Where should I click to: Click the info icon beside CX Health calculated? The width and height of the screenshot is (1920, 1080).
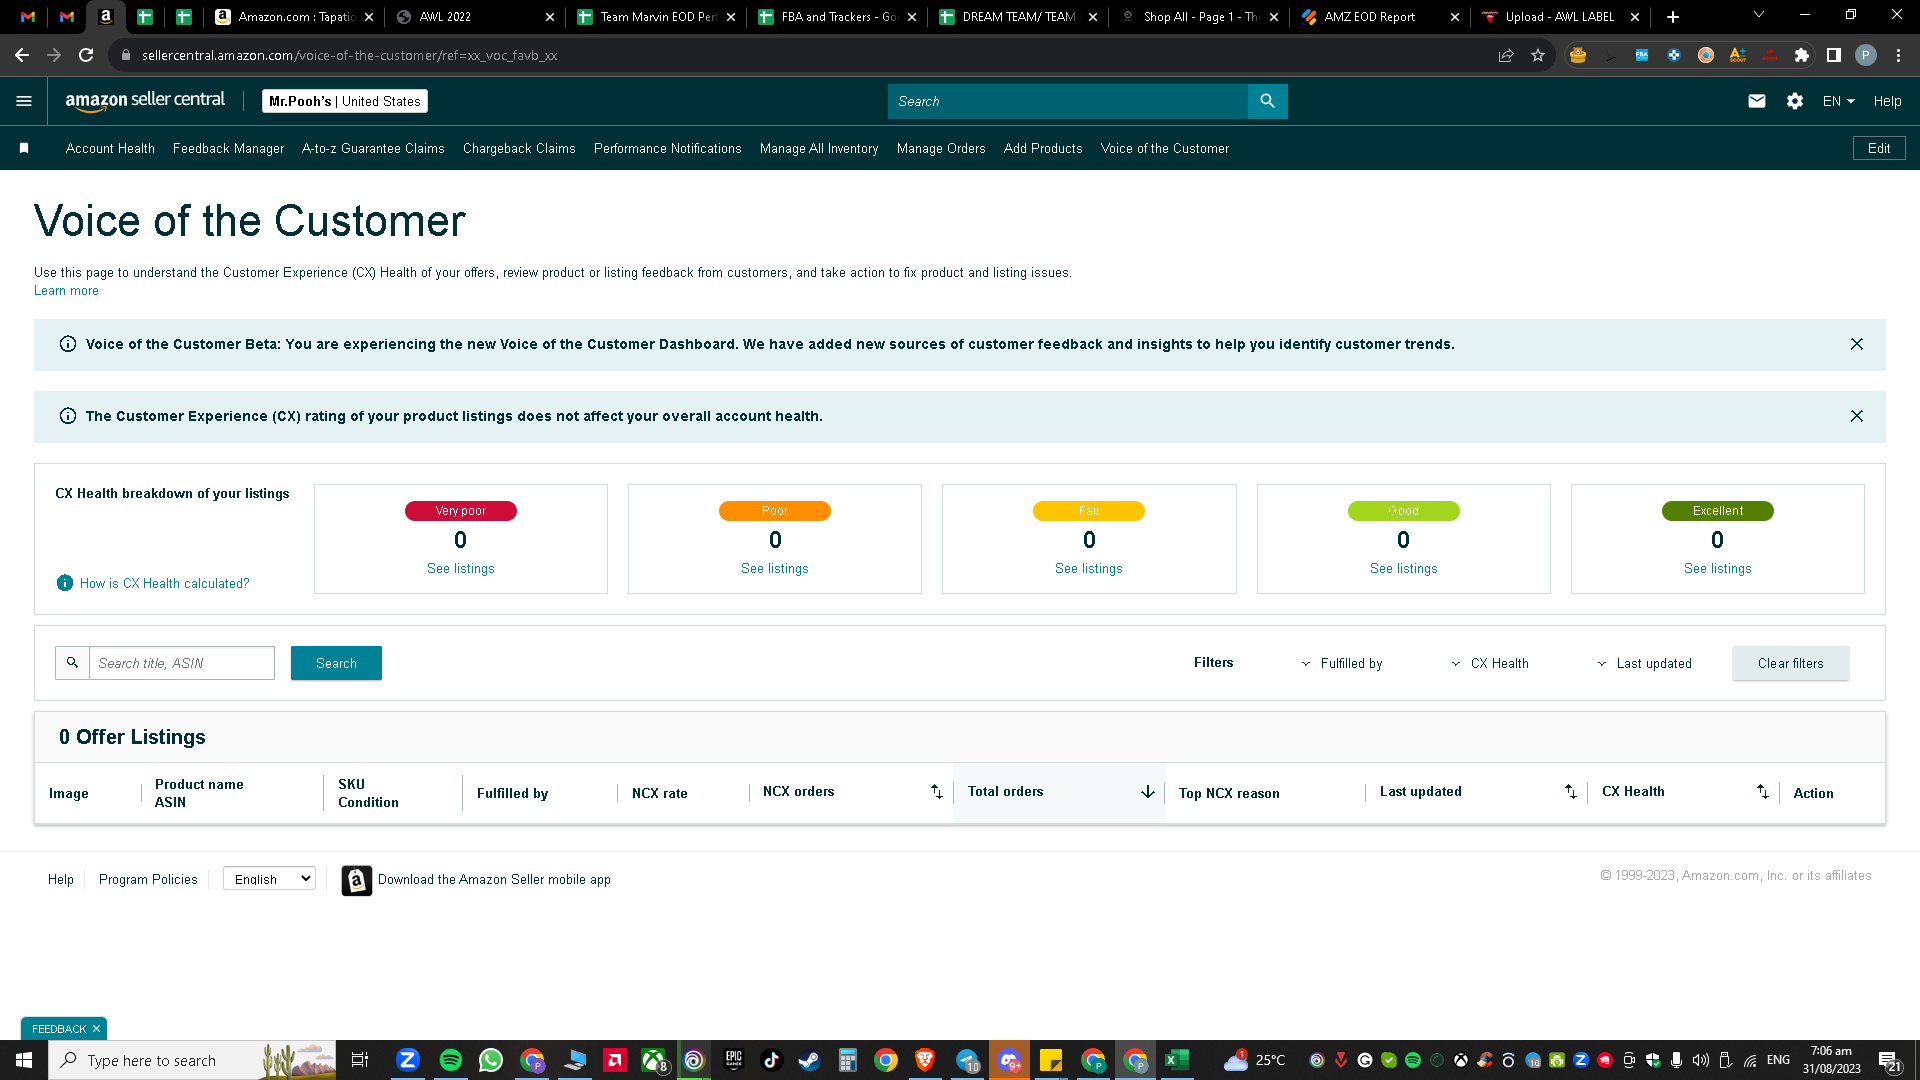coord(65,583)
